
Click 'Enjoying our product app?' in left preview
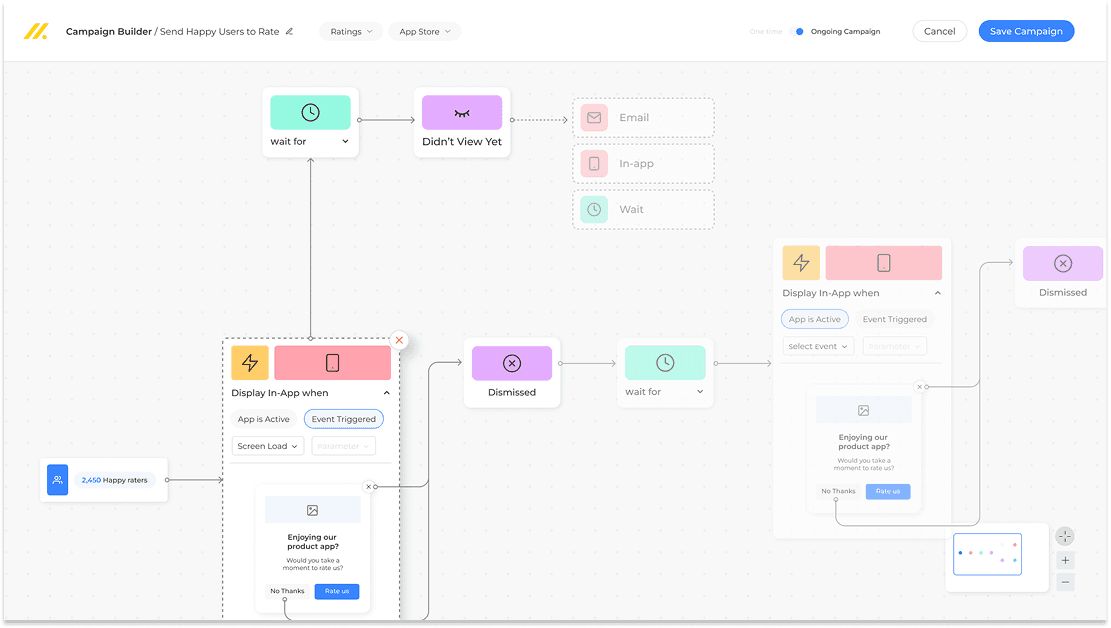click(x=312, y=542)
